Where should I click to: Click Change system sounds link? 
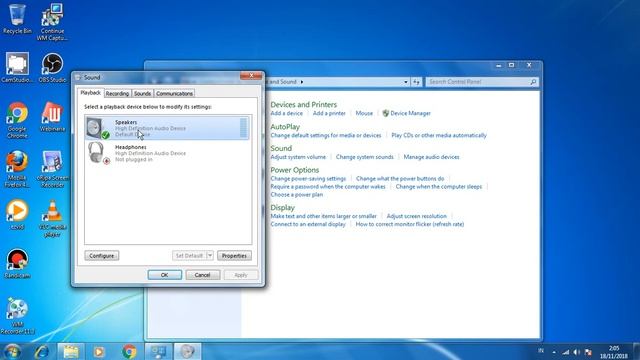pos(364,157)
